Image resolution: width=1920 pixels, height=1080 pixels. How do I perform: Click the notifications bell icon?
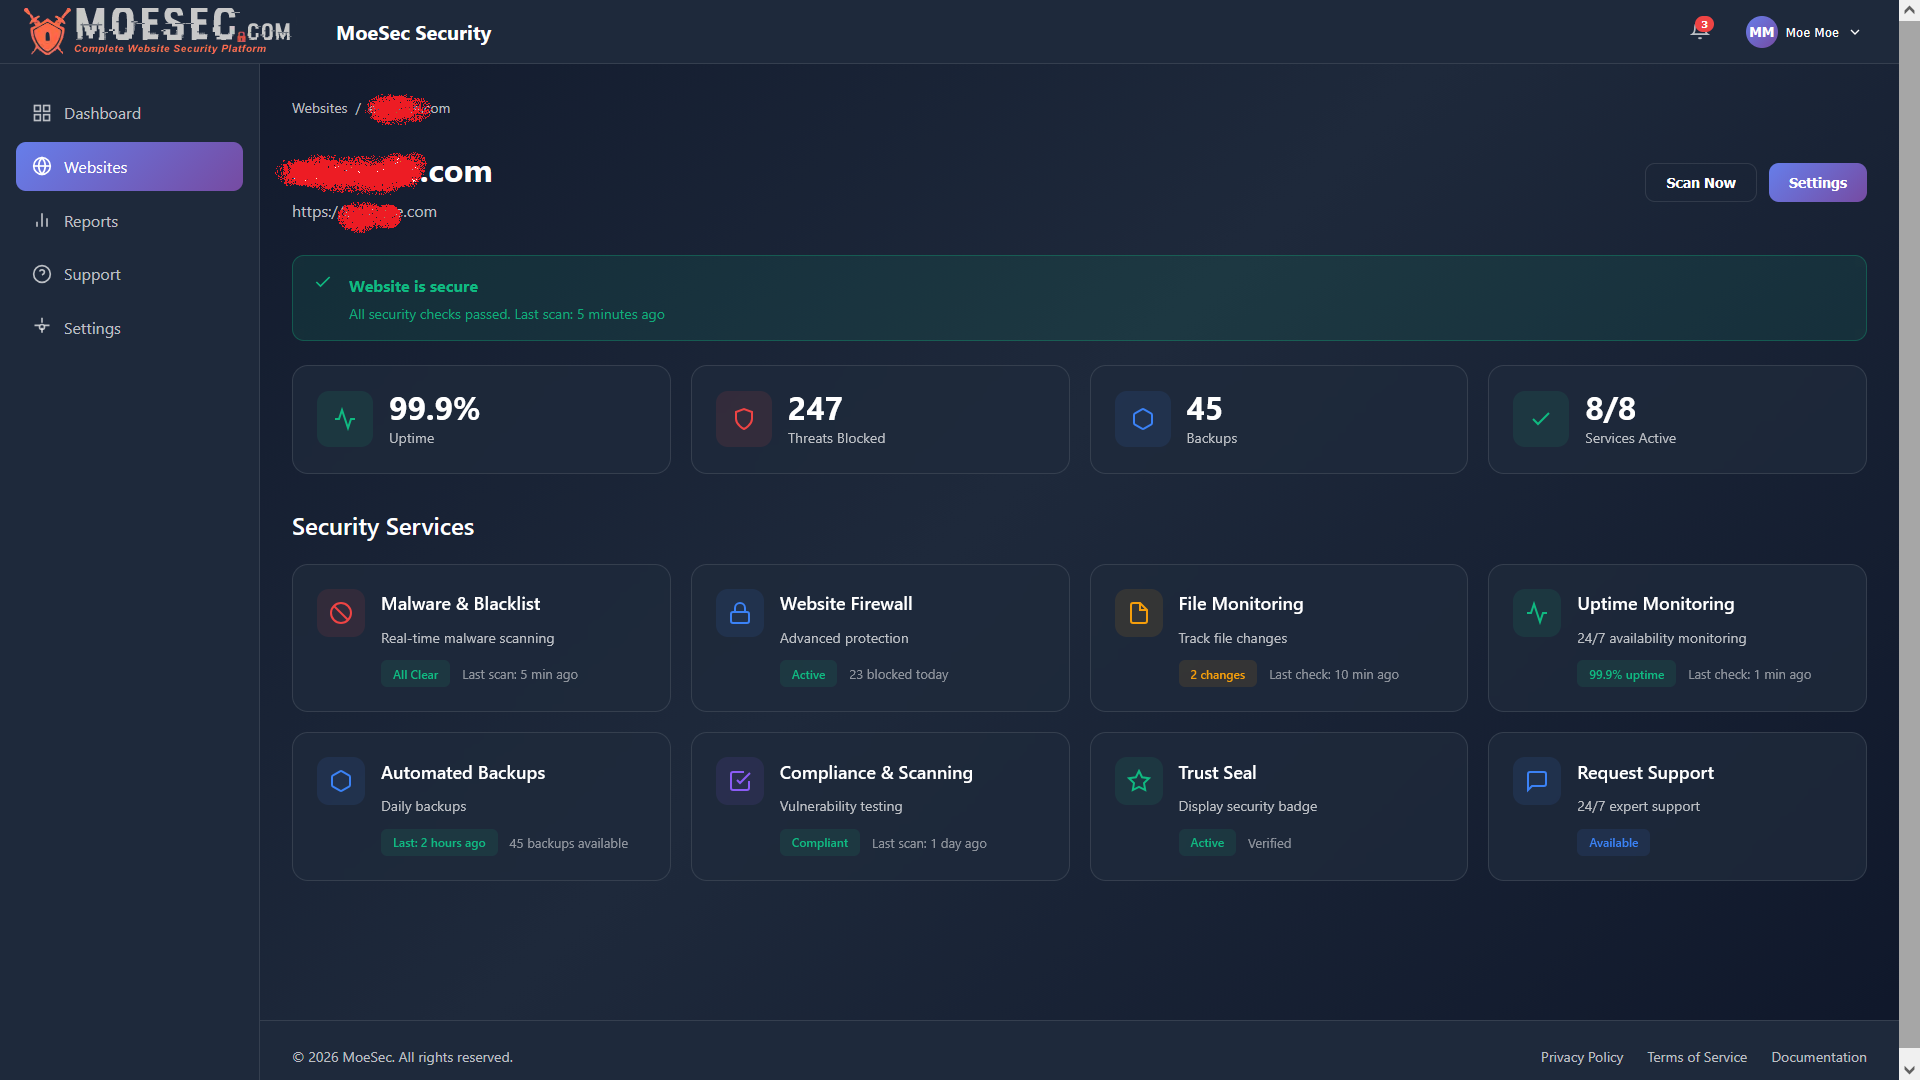(x=1699, y=31)
